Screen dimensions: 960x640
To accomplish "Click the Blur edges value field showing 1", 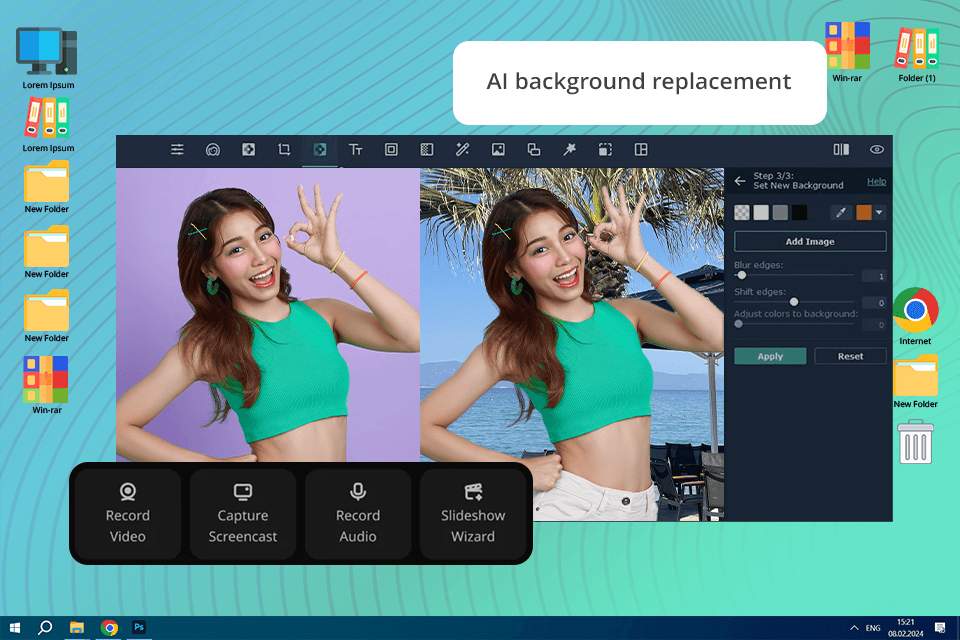I will tap(874, 276).
